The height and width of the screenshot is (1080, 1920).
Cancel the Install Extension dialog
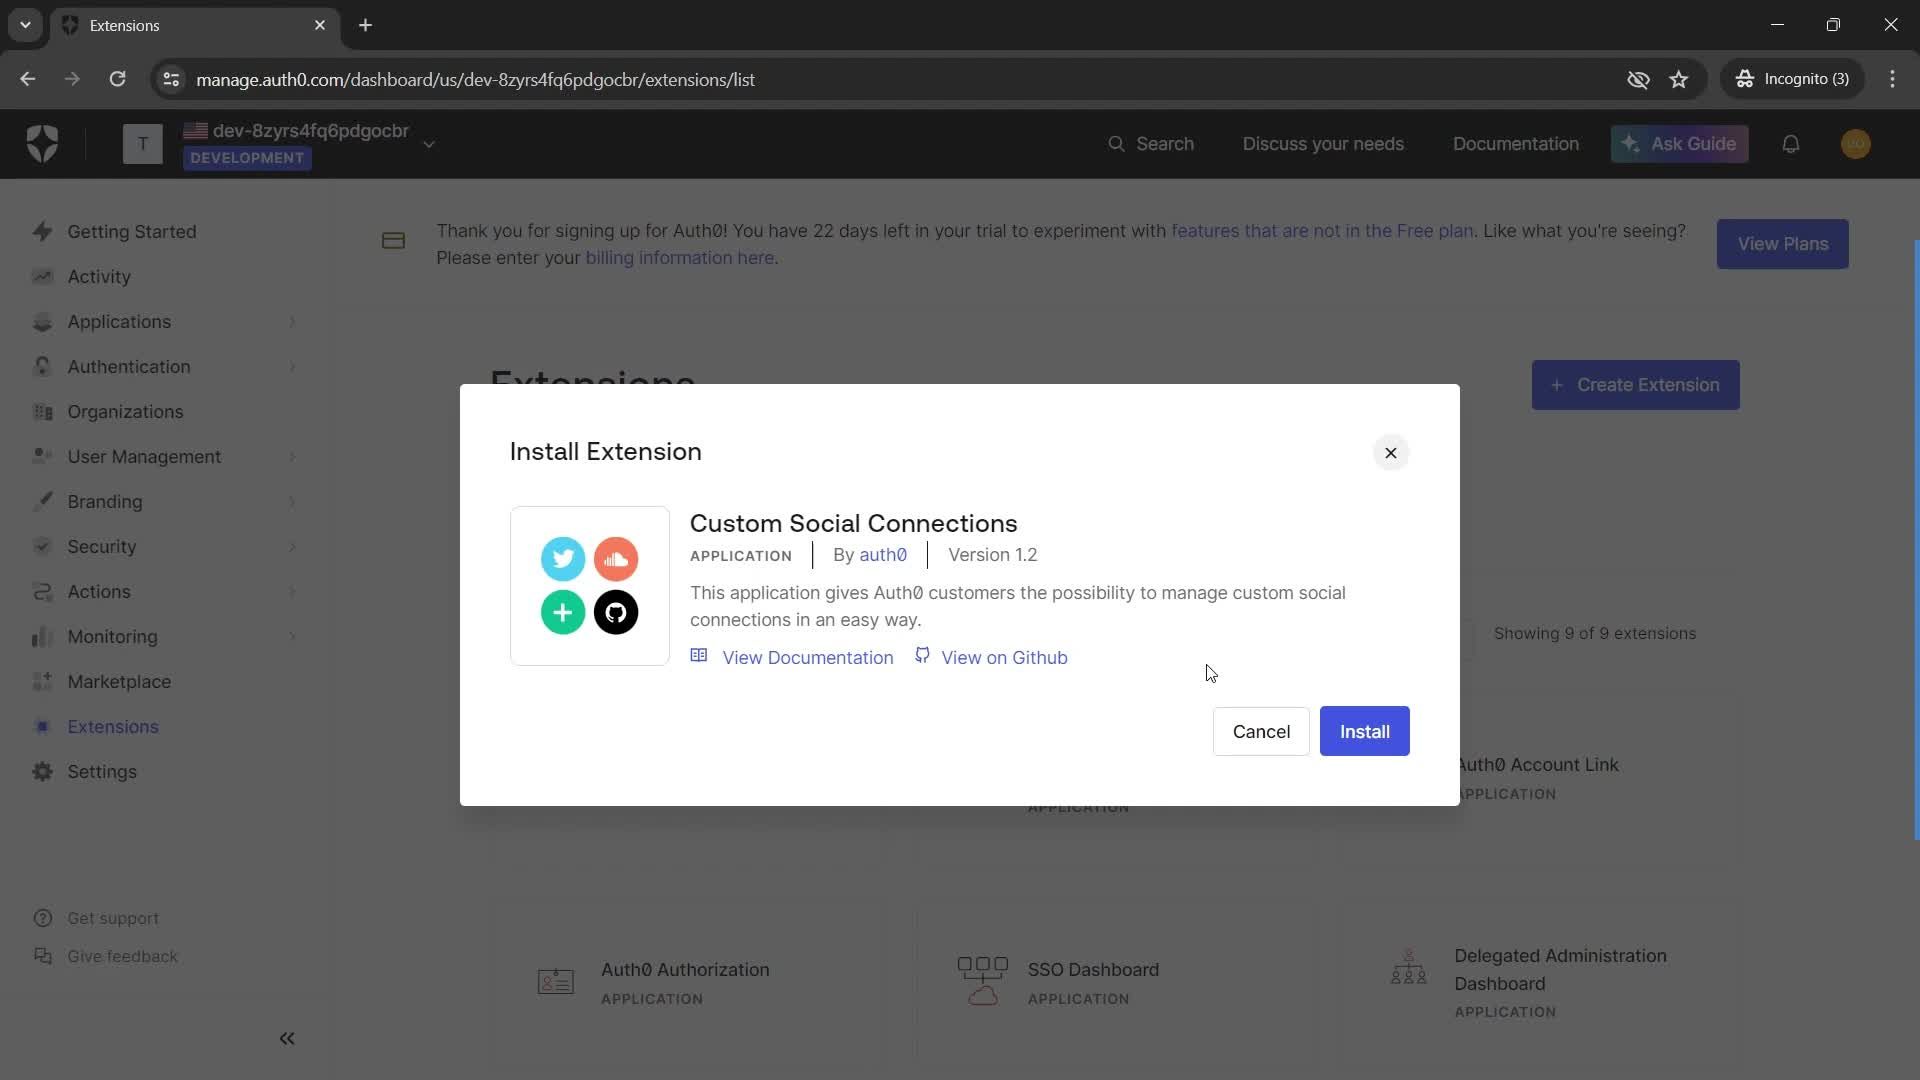tap(1261, 731)
